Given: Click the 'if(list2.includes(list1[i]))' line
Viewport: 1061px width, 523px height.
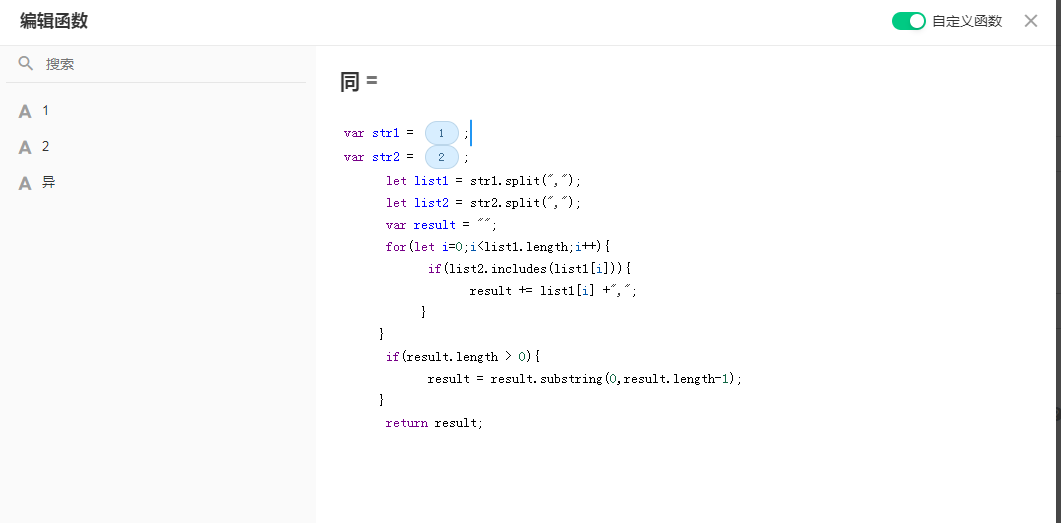Looking at the screenshot, I should click(x=529, y=269).
